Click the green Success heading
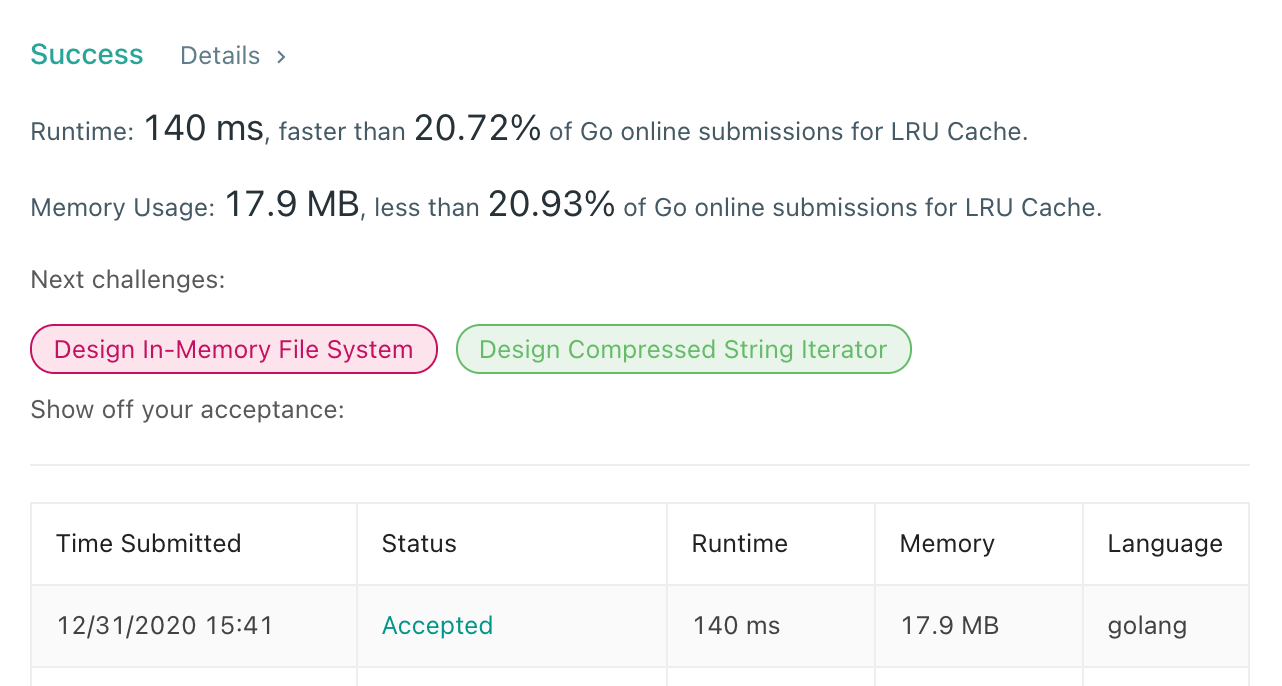1282x686 pixels. 87,55
